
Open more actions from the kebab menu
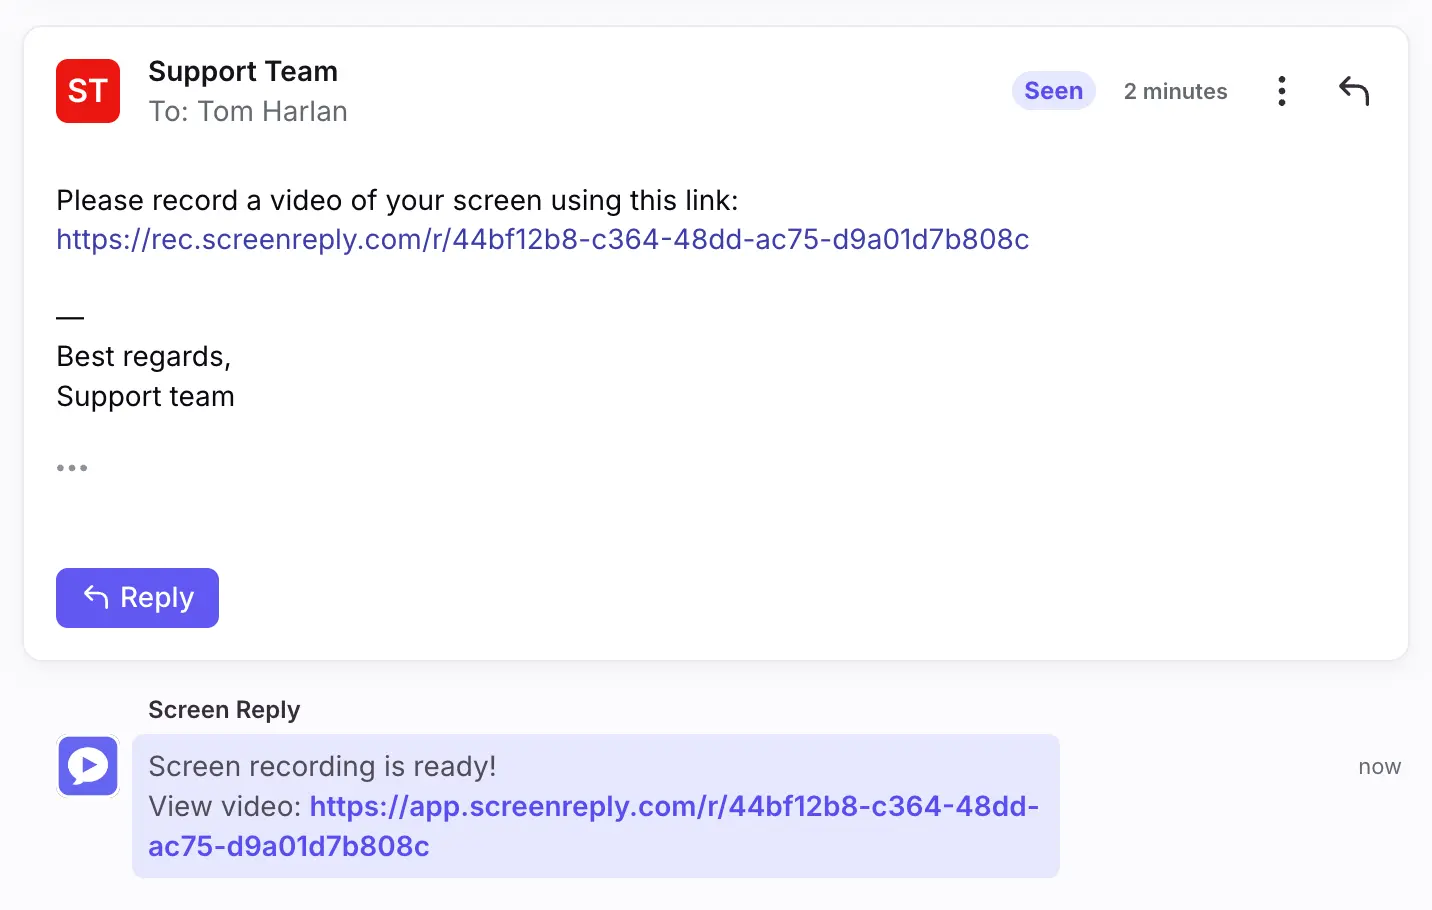1281,90
